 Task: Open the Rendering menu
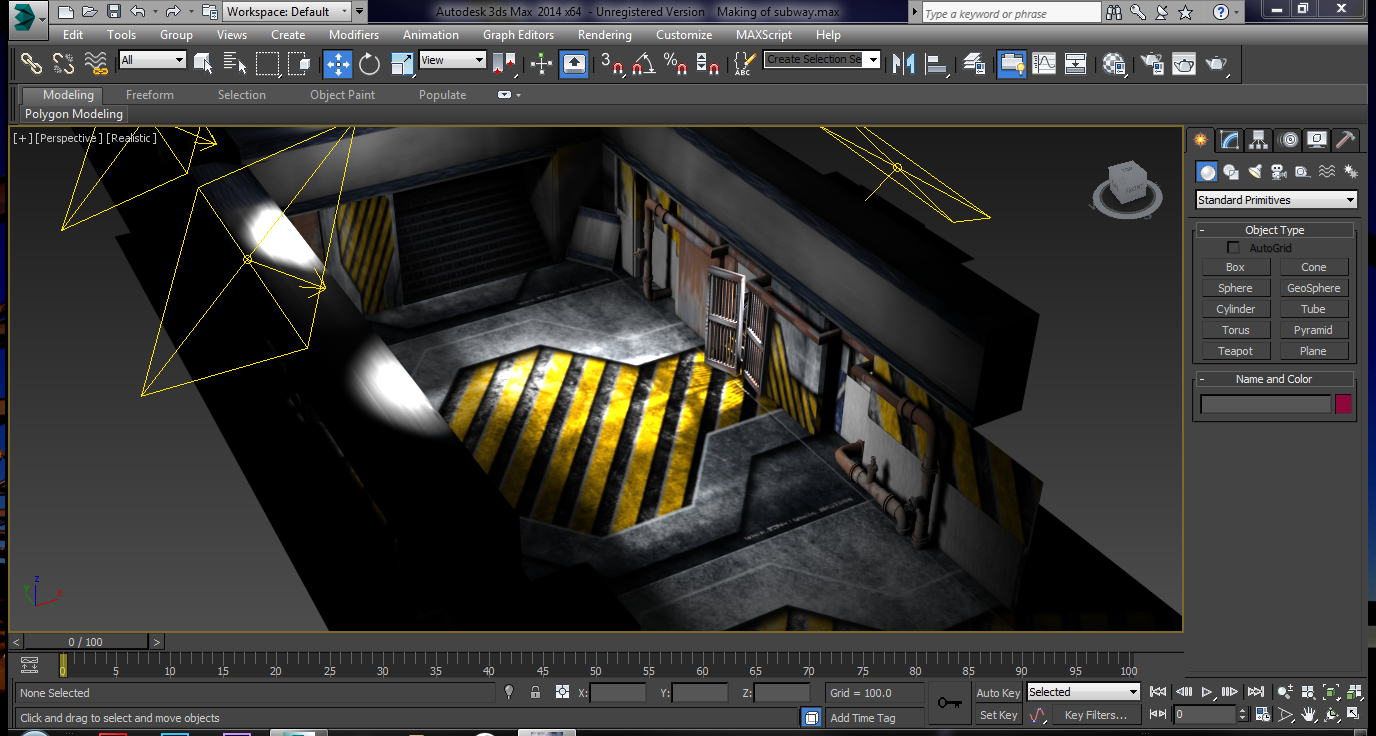click(x=604, y=35)
